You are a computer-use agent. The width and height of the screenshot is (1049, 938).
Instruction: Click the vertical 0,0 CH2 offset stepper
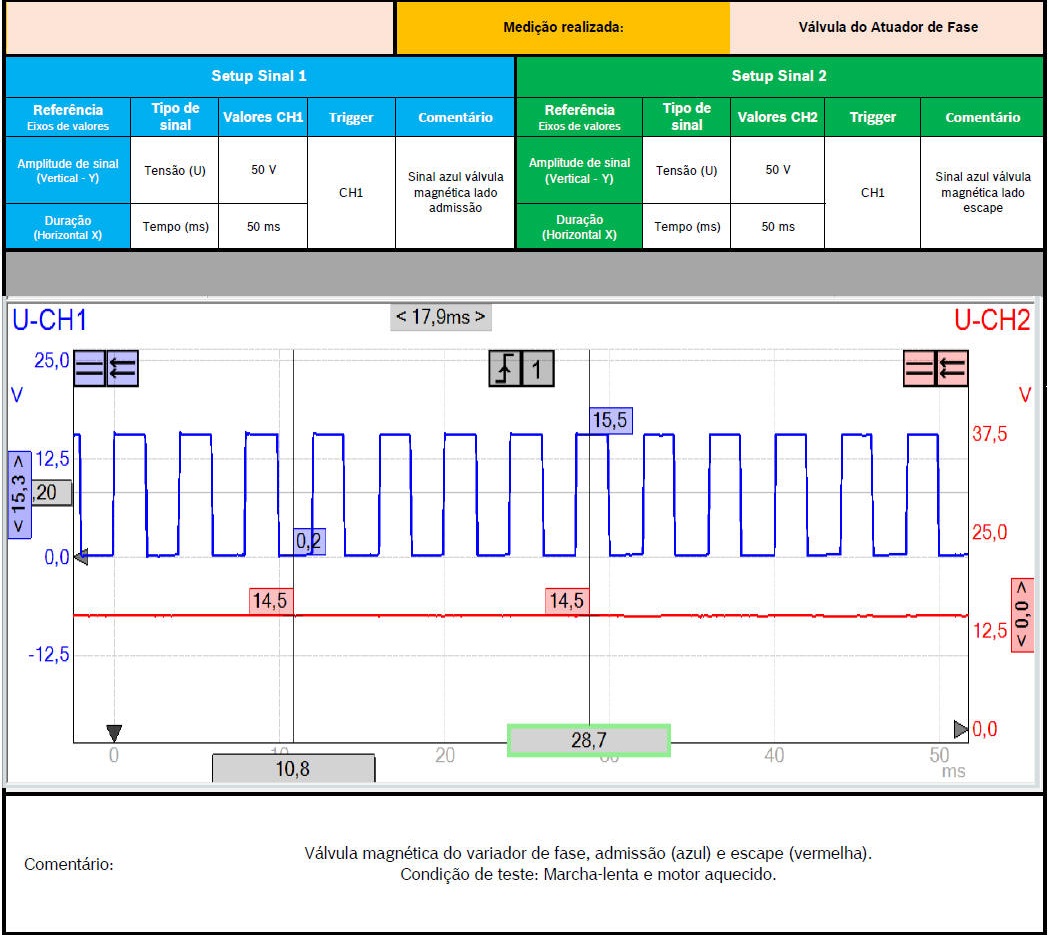[1022, 615]
